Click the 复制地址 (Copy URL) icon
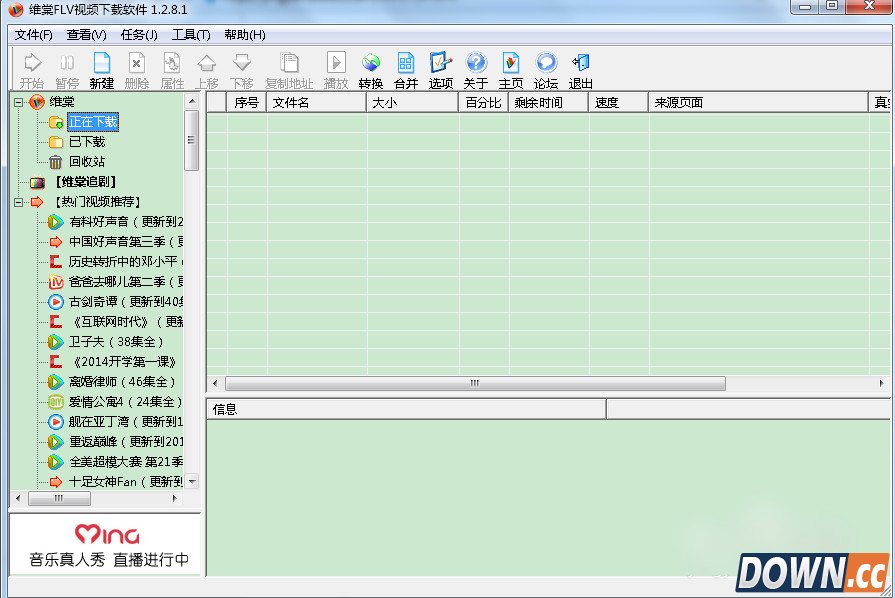This screenshot has width=895, height=598. [x=289, y=67]
